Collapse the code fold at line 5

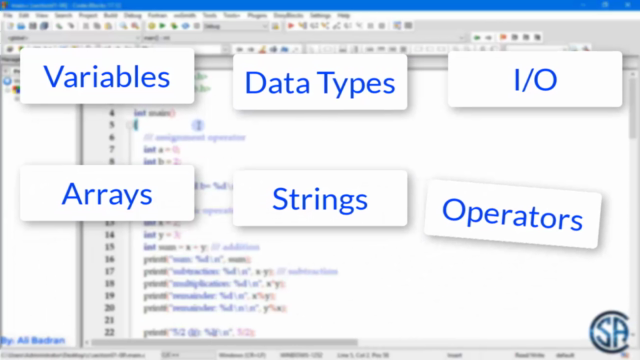click(x=130, y=125)
